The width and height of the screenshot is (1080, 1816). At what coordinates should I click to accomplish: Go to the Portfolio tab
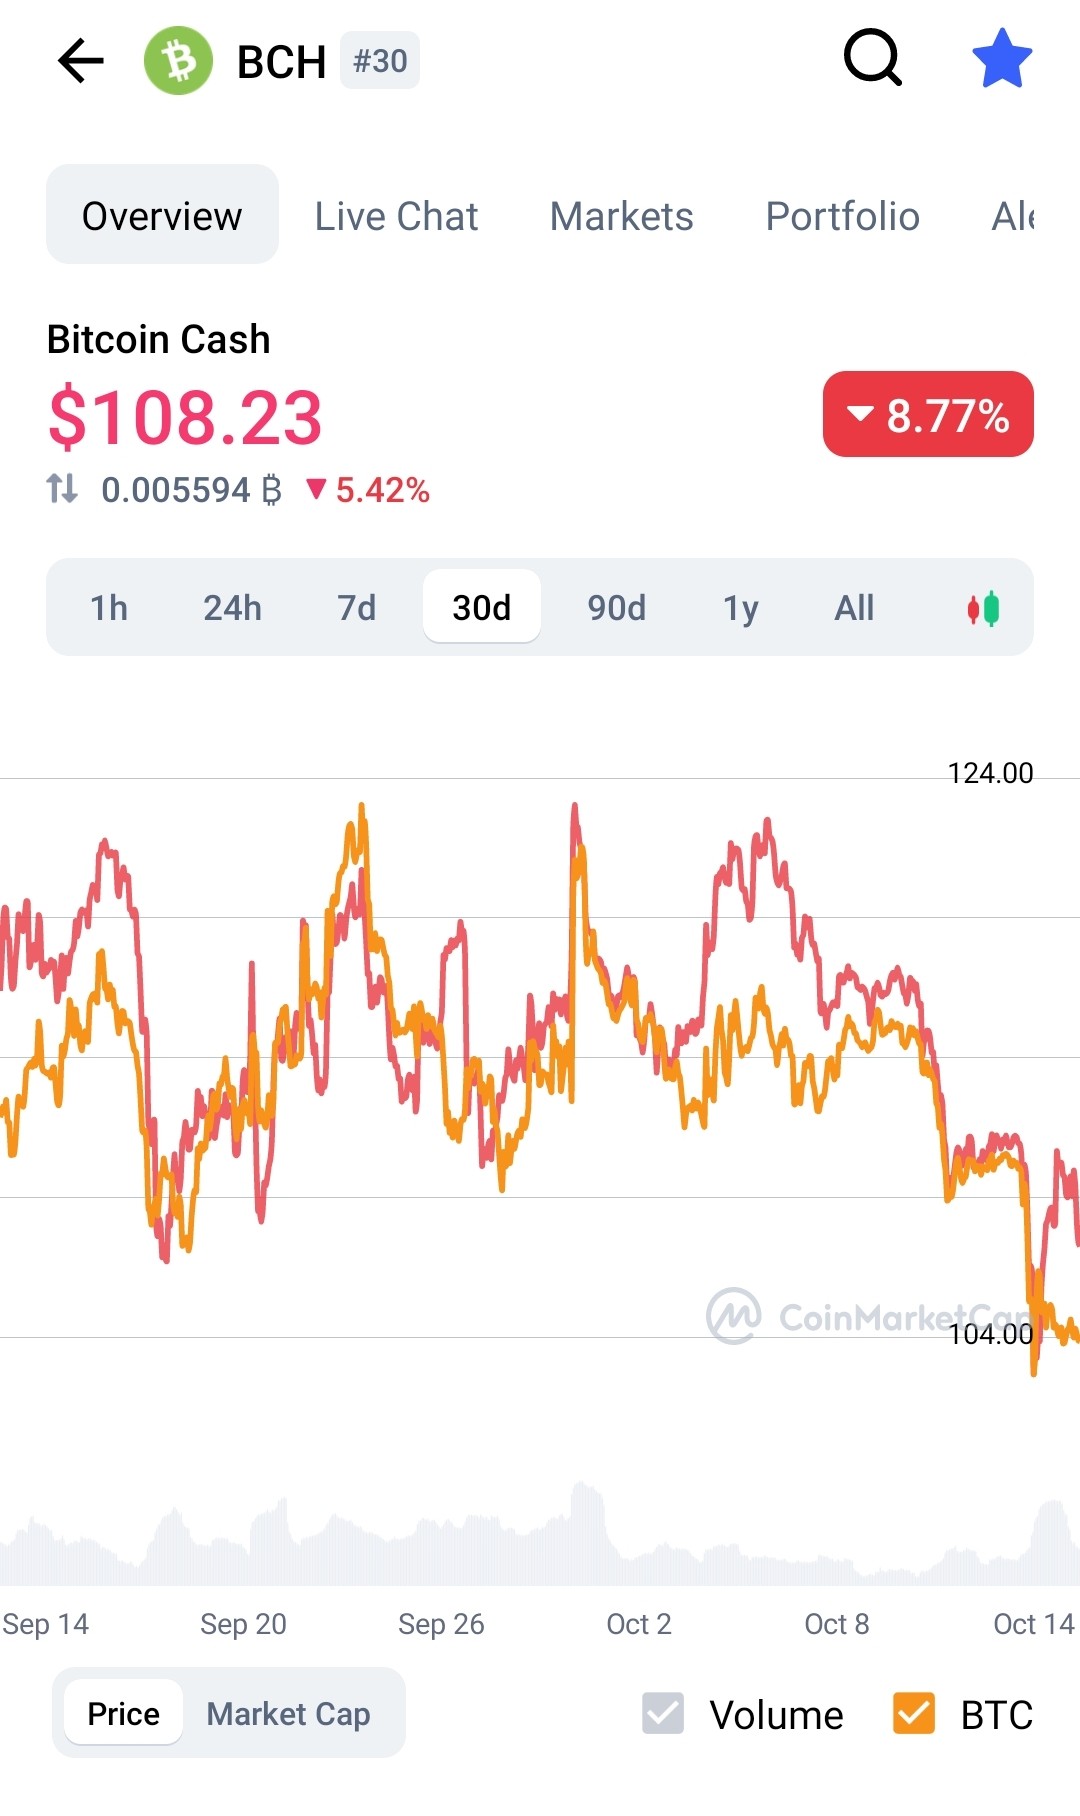click(x=842, y=216)
